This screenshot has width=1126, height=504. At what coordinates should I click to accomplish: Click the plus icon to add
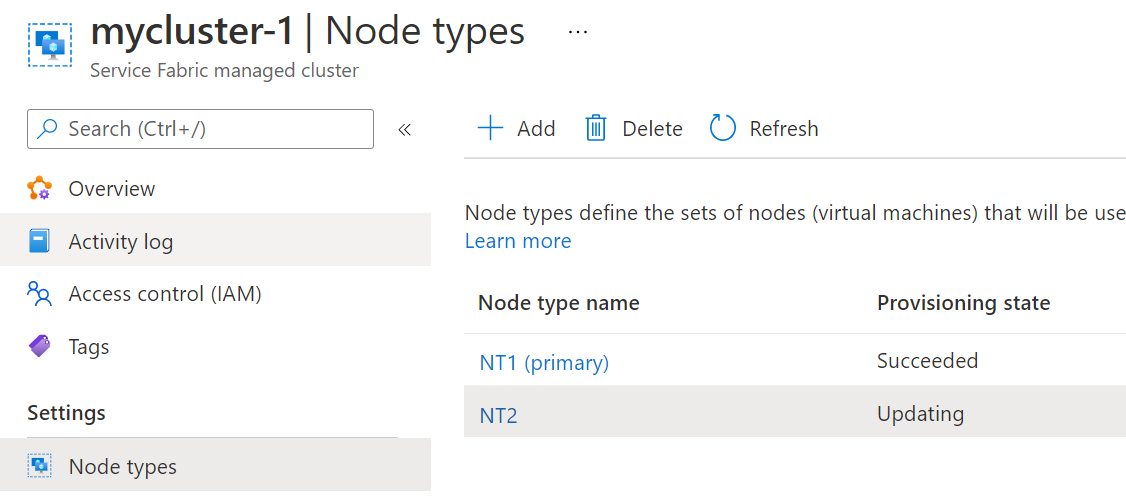490,128
